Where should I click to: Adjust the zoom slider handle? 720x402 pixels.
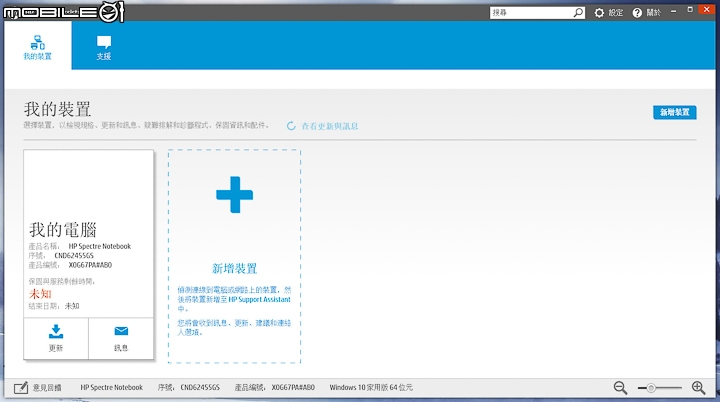[651, 388]
